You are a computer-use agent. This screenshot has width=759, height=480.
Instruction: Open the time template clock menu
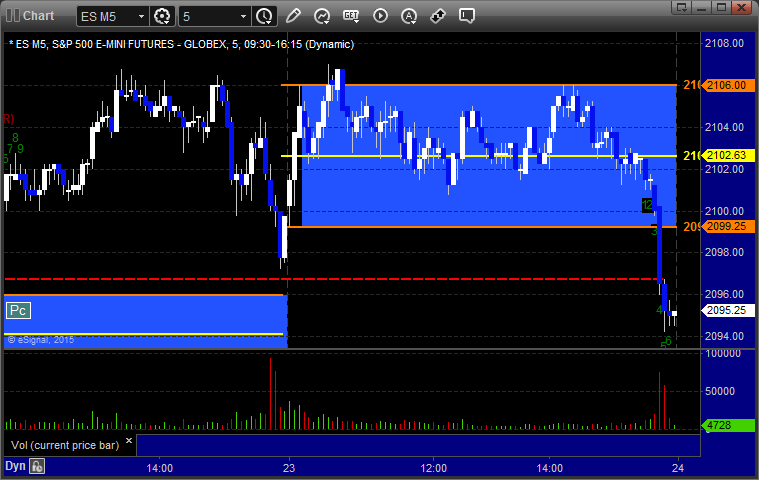(264, 16)
